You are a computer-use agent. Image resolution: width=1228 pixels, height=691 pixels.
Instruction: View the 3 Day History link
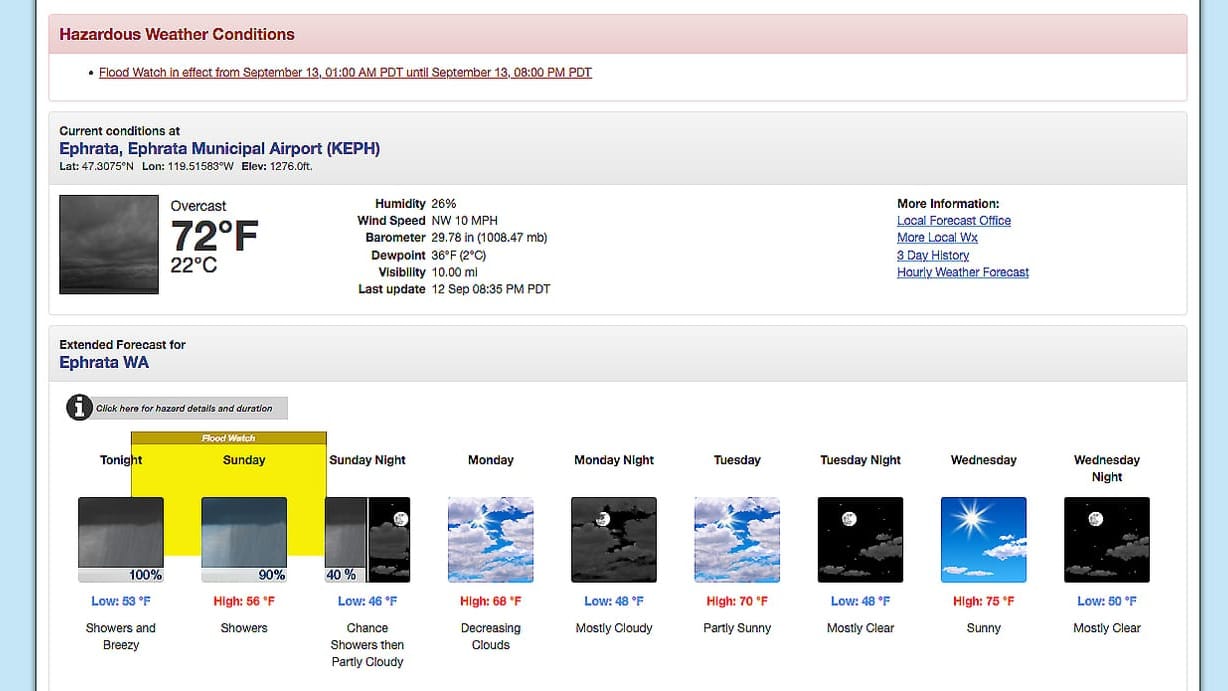[x=933, y=255]
